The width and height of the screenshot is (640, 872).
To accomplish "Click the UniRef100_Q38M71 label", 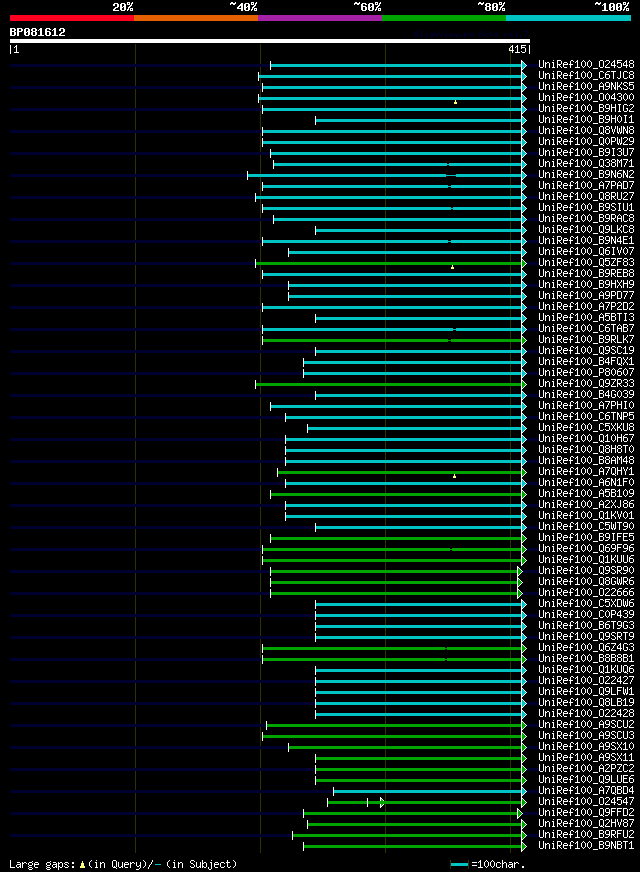I will 586,164.
